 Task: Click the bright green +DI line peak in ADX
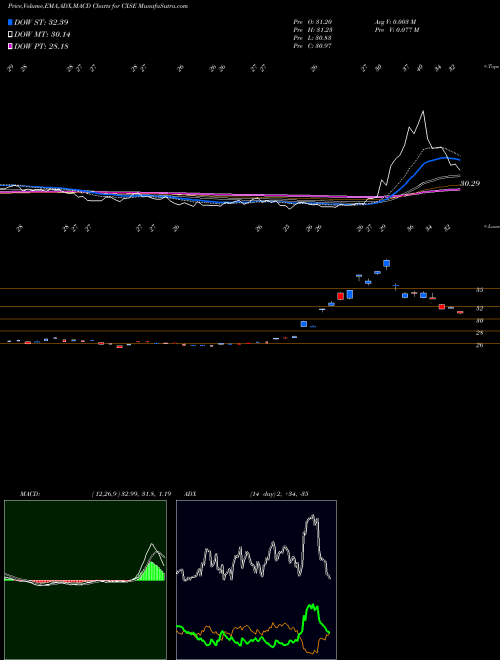tap(312, 606)
